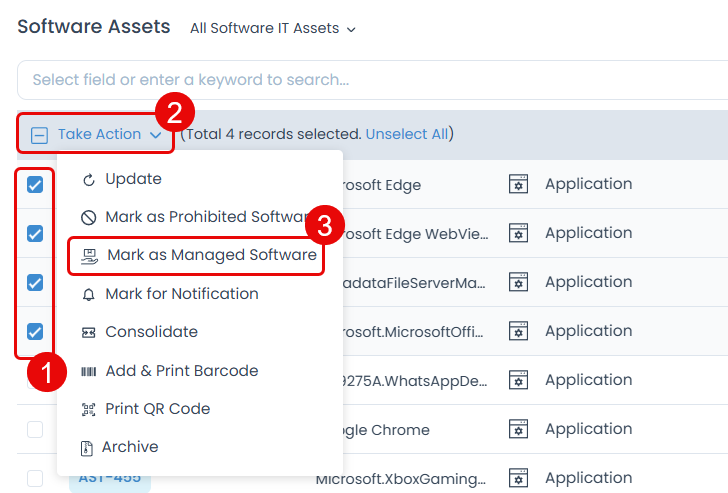Select Mark as Prohibited Software

(200, 217)
